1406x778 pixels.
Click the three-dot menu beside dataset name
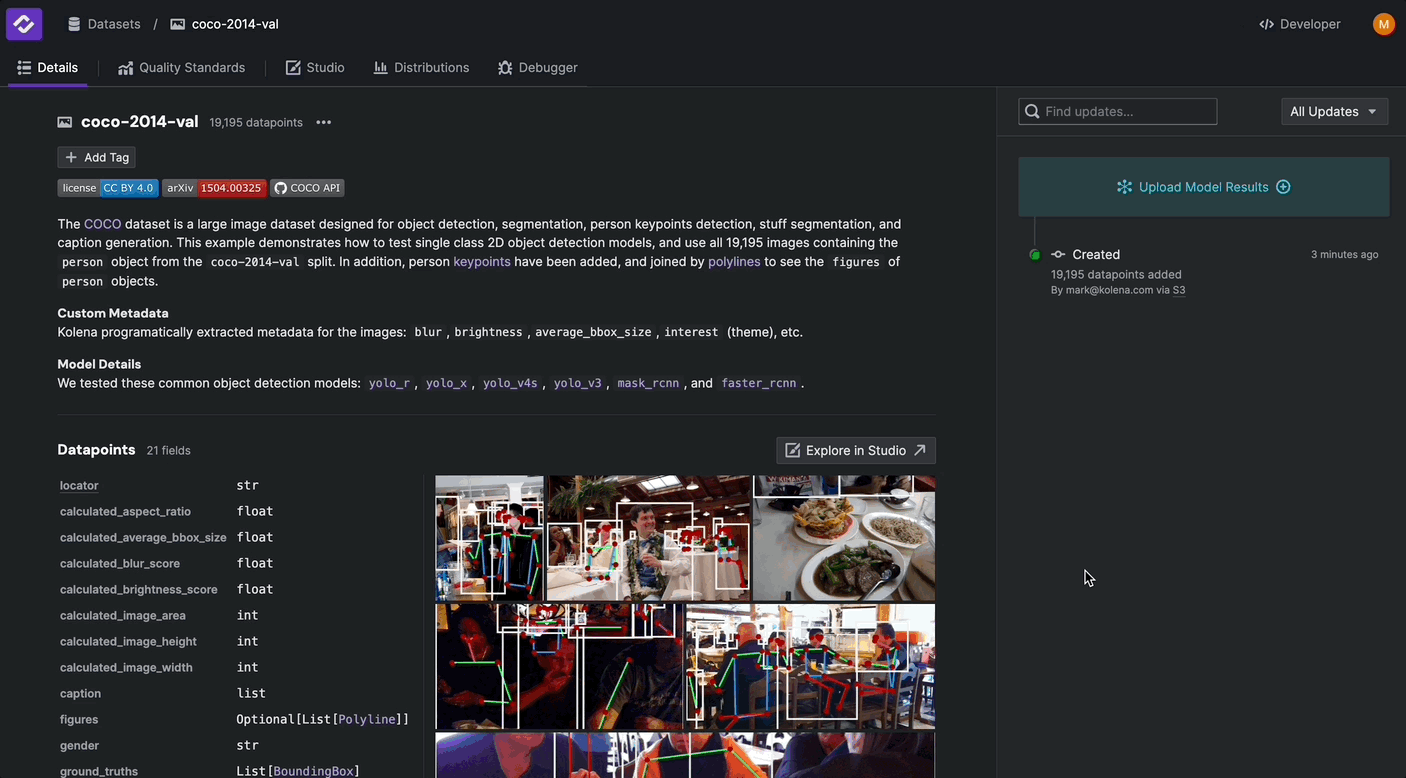[x=323, y=123]
